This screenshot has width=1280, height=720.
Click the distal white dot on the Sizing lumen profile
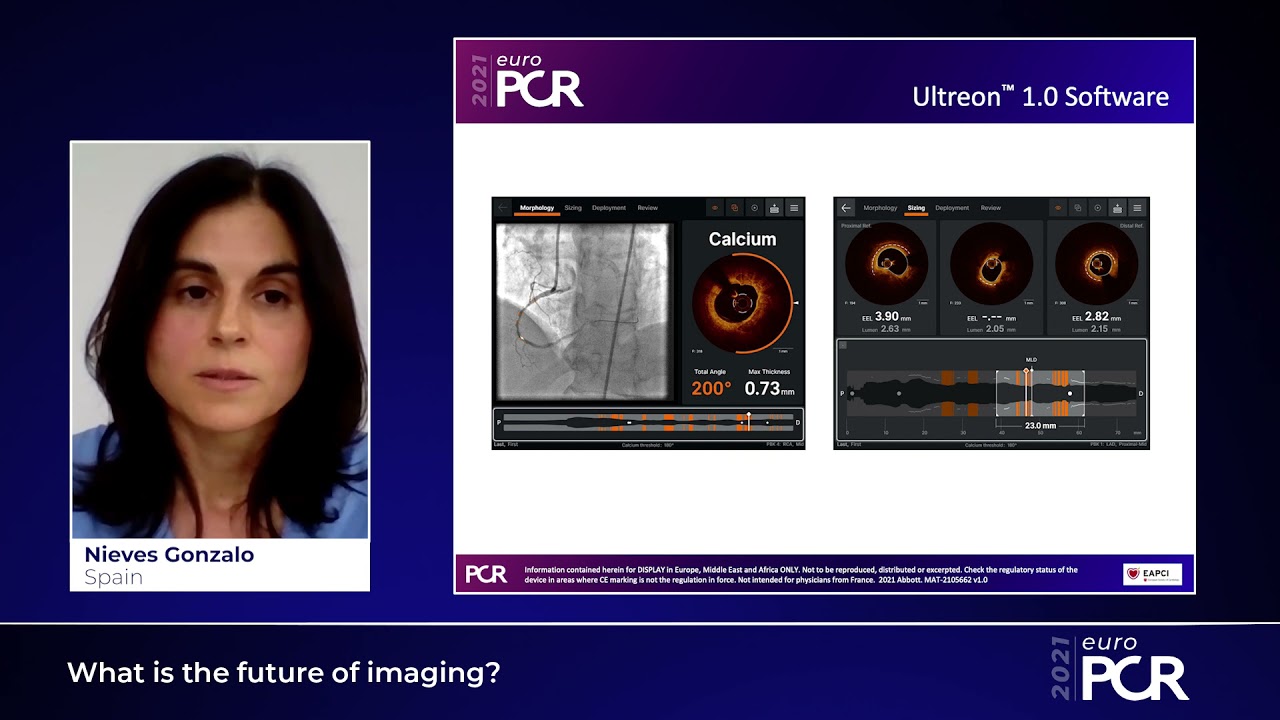(1070, 394)
